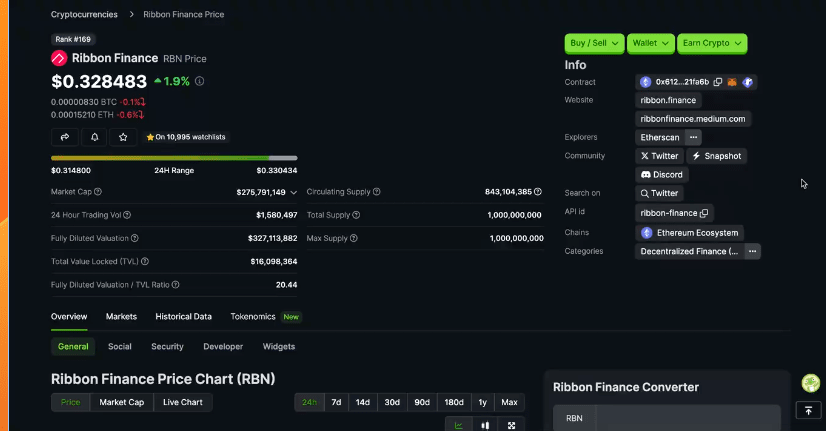The image size is (826, 431).
Task: Select the Max time range
Action: [509, 402]
